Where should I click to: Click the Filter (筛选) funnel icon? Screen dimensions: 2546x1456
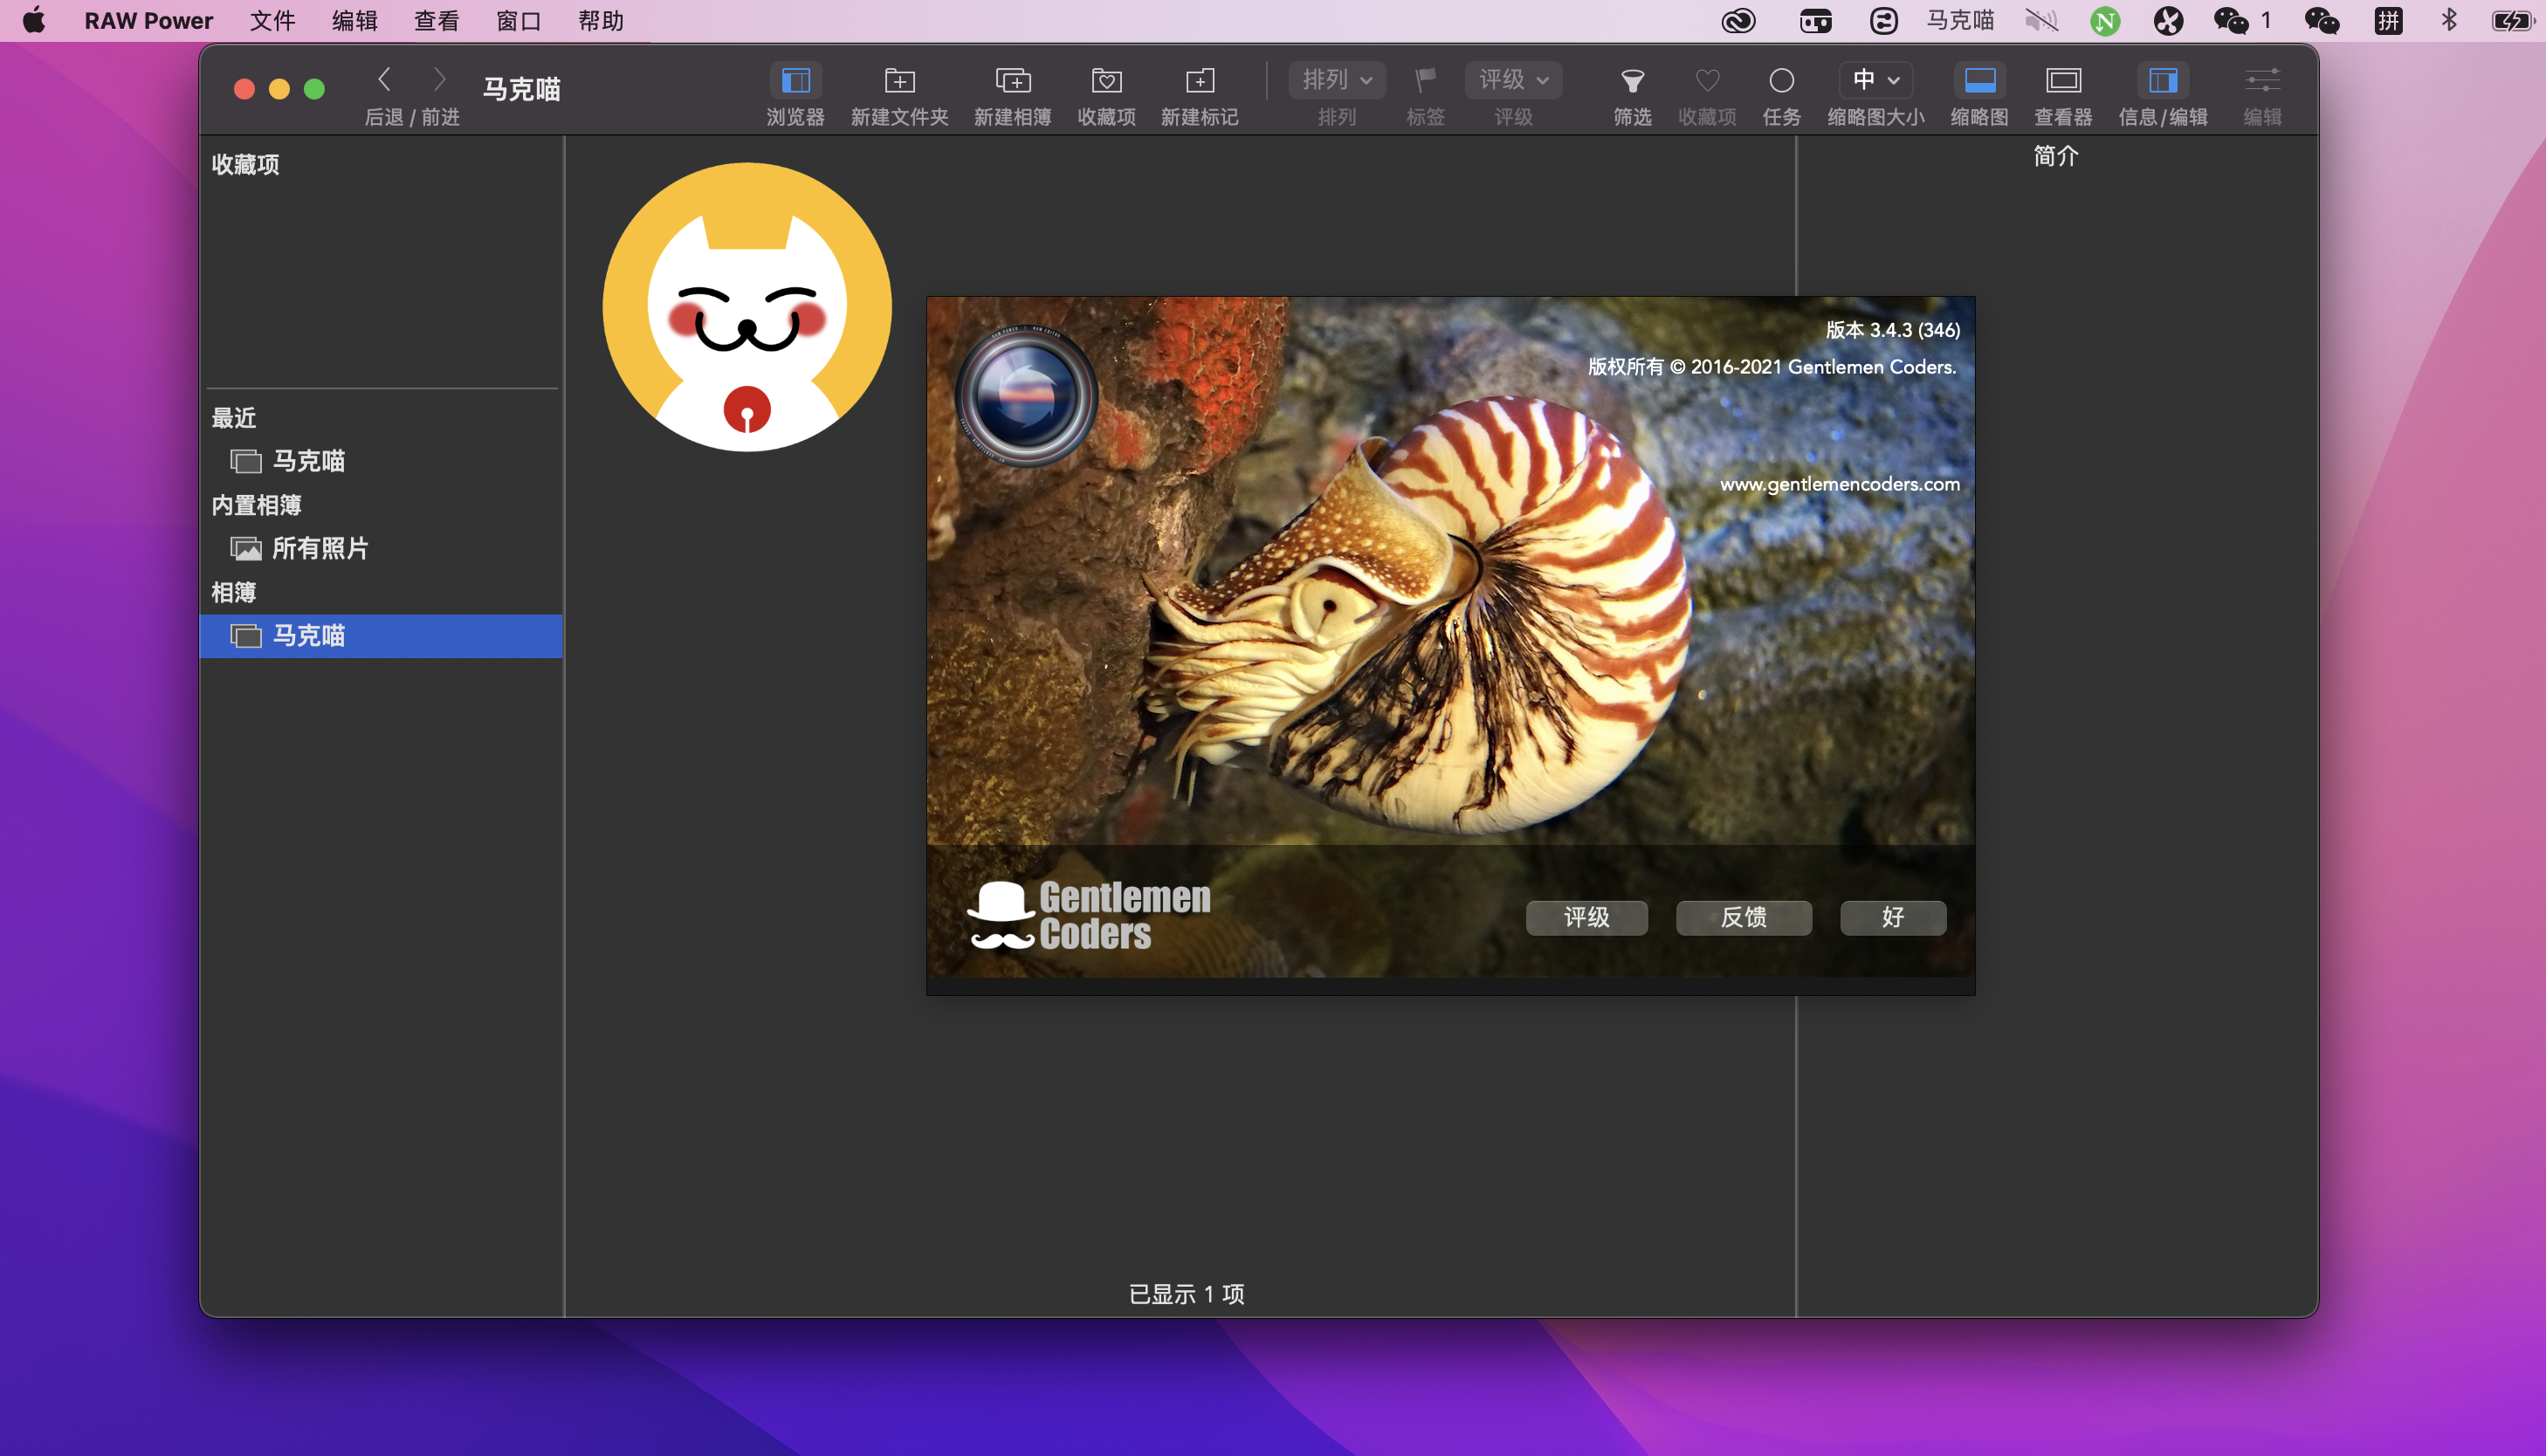tap(1632, 80)
